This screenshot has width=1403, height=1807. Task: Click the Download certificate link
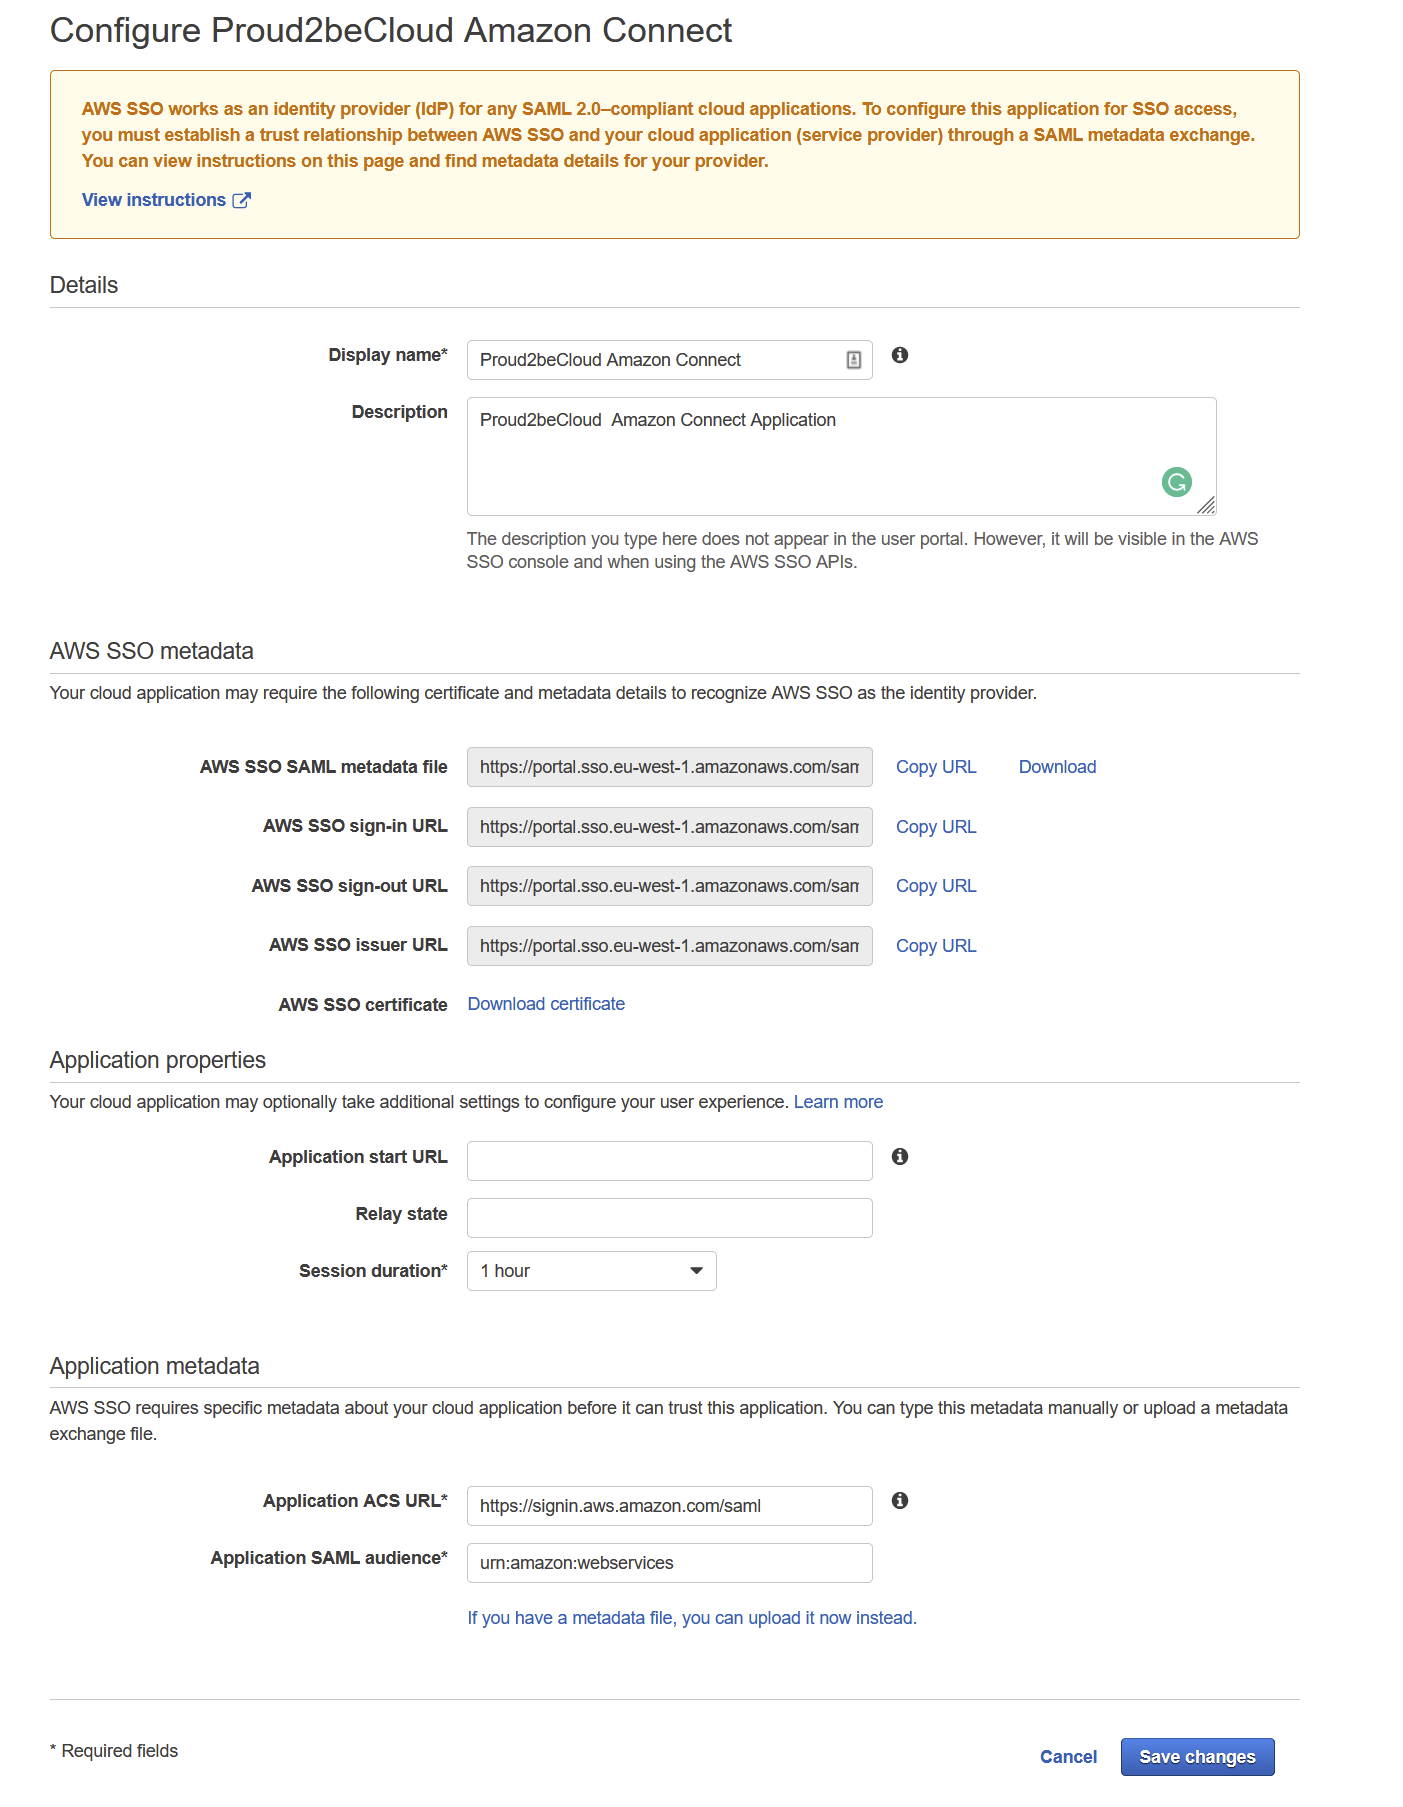point(546,1004)
